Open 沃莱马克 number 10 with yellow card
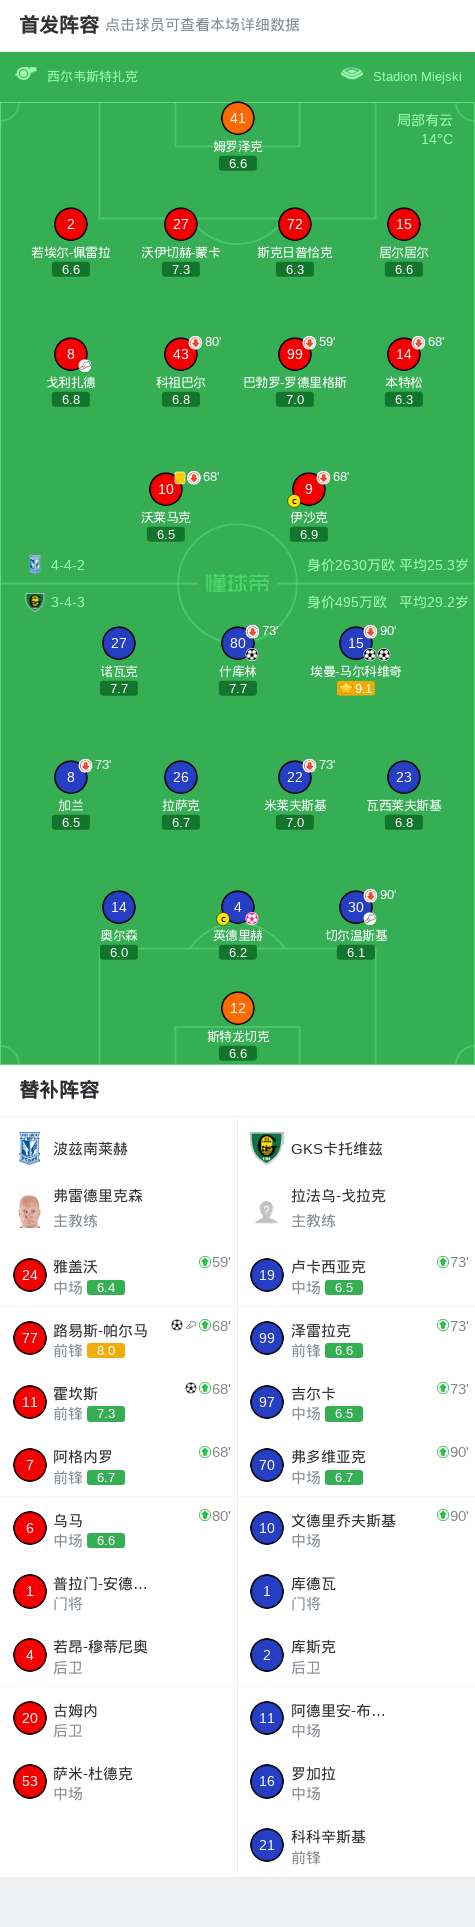The height and width of the screenshot is (1927, 475). coord(166,489)
